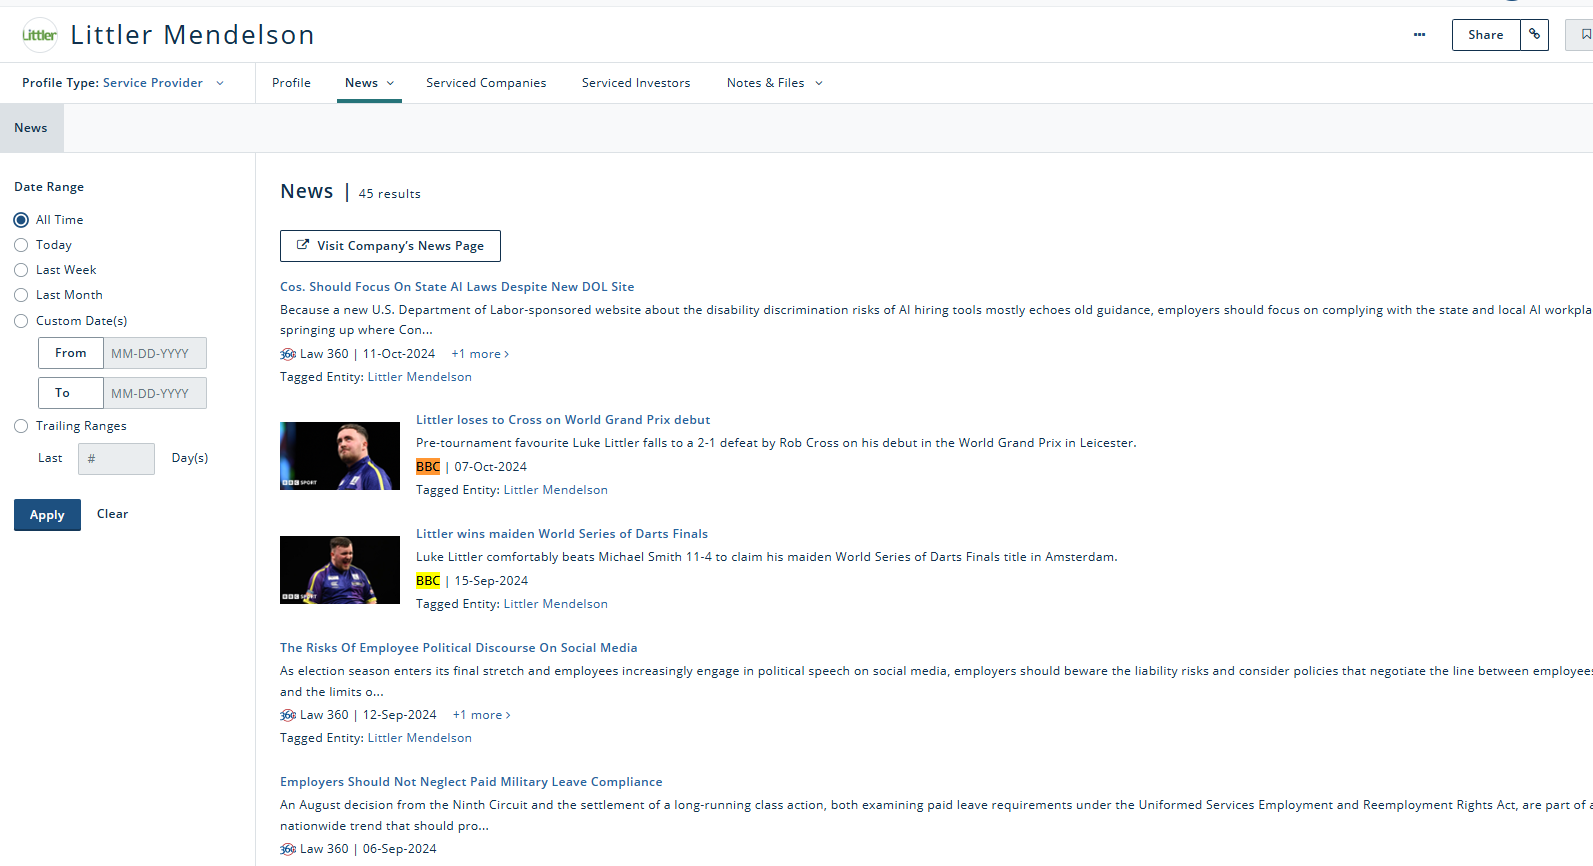
Task: Click the orange BBC source badge
Action: pyautogui.click(x=428, y=467)
